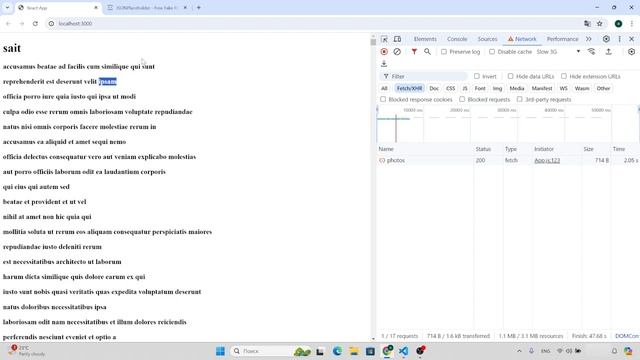Screen dimensions: 640x360
Task: Open network conditions wifi icon
Action: tap(591, 52)
